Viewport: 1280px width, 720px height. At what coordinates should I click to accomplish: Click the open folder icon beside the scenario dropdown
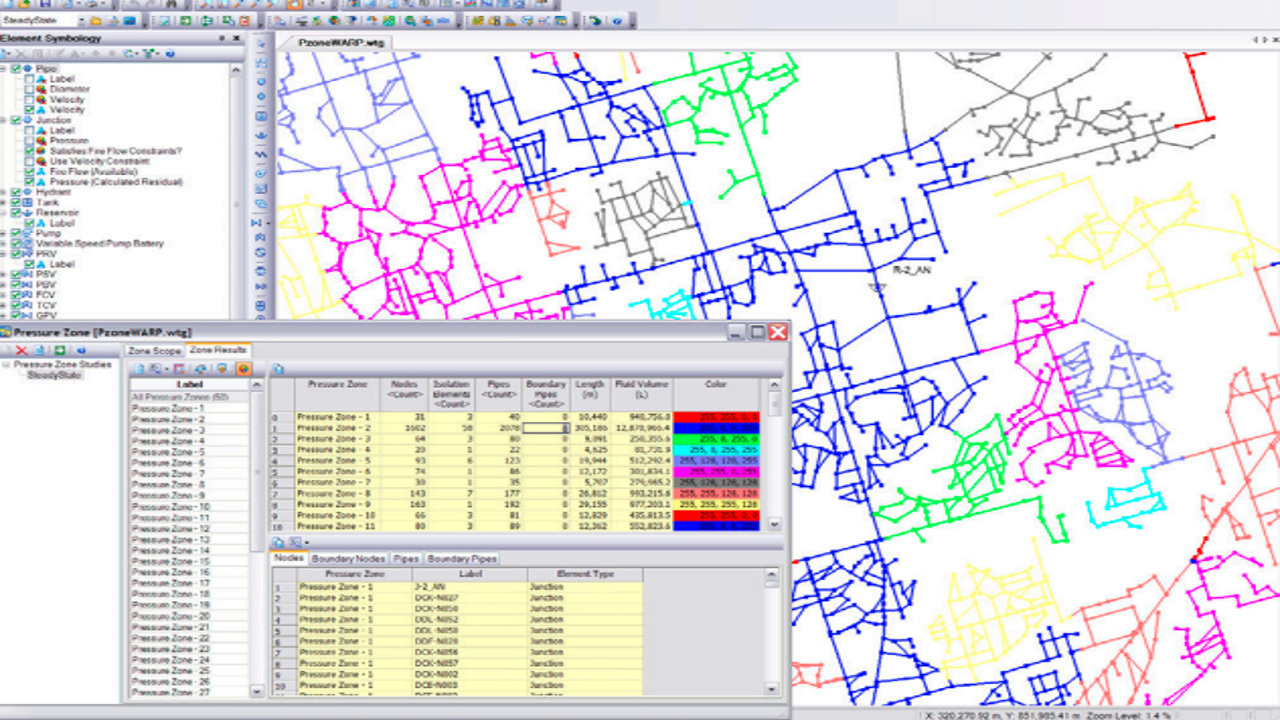[96, 20]
